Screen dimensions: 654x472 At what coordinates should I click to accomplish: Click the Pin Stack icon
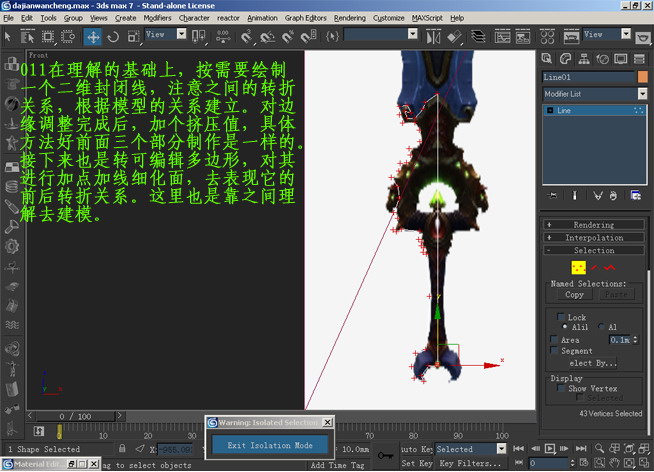pos(554,196)
